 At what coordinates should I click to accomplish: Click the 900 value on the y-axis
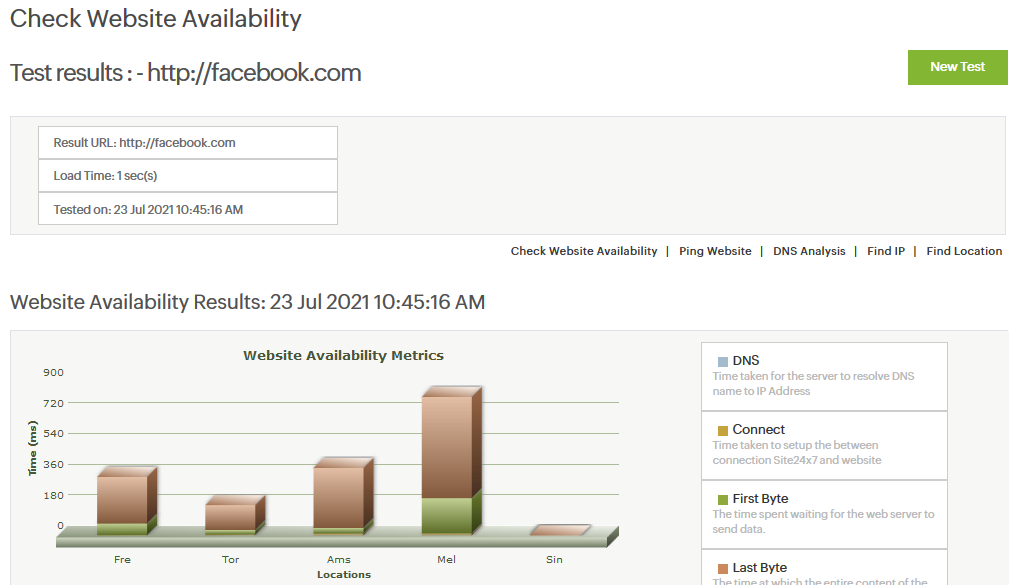click(53, 373)
